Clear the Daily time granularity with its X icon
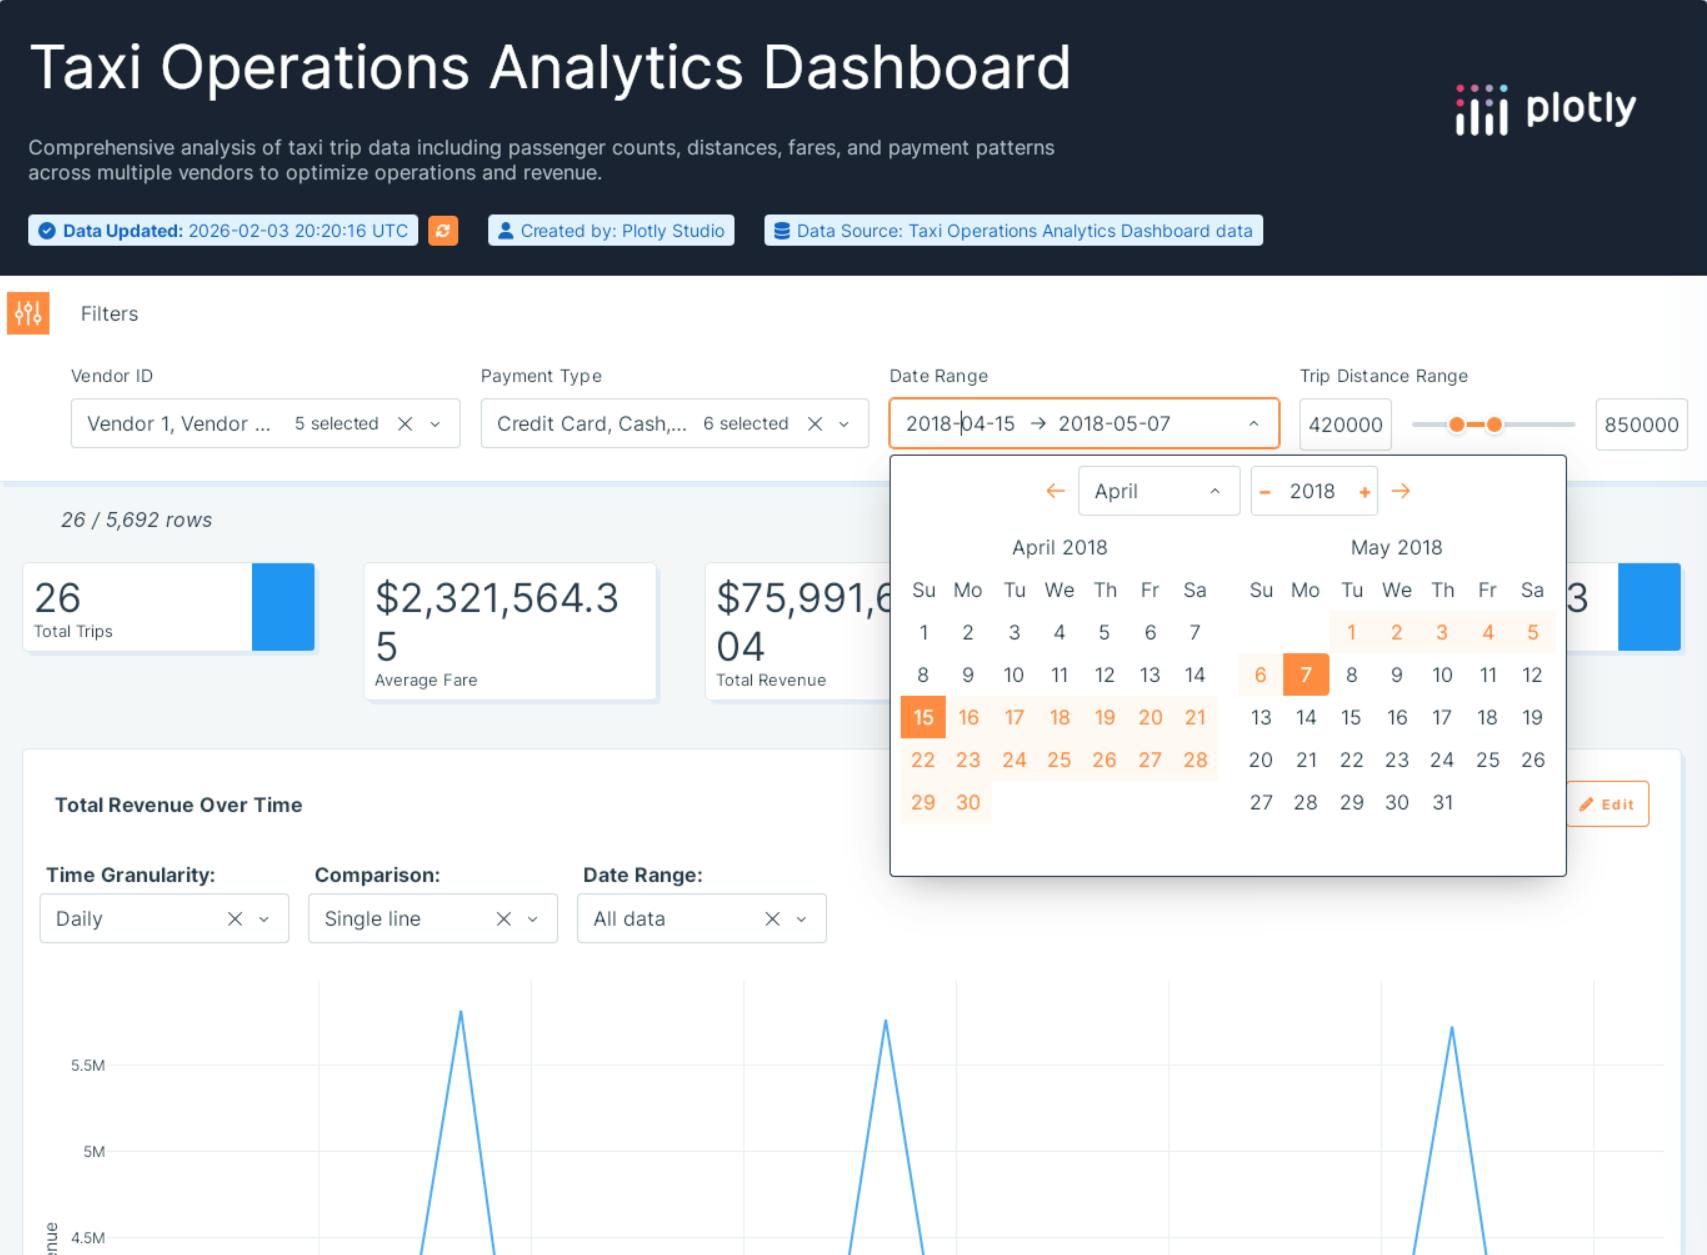The height and width of the screenshot is (1255, 1707). (233, 918)
